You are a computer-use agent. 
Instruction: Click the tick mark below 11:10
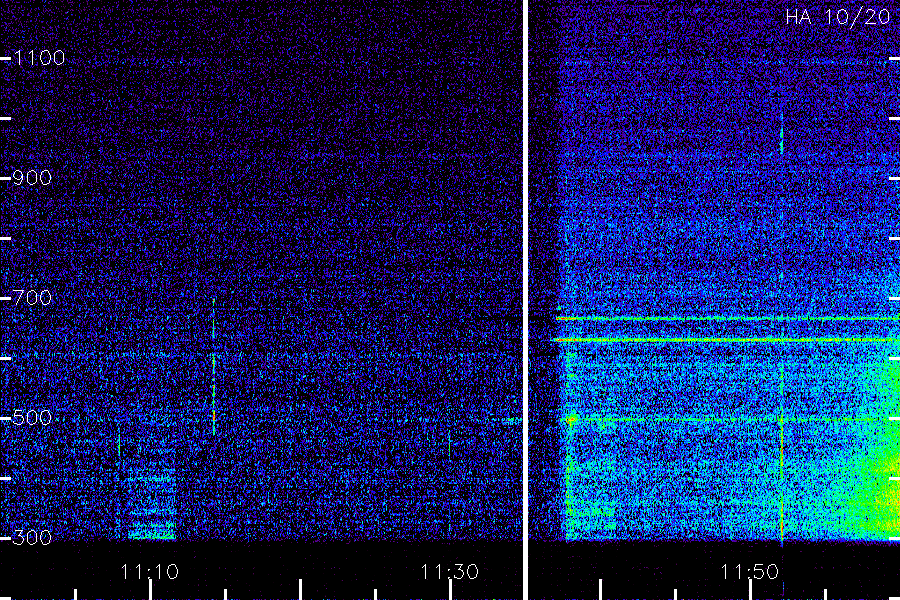click(150, 590)
